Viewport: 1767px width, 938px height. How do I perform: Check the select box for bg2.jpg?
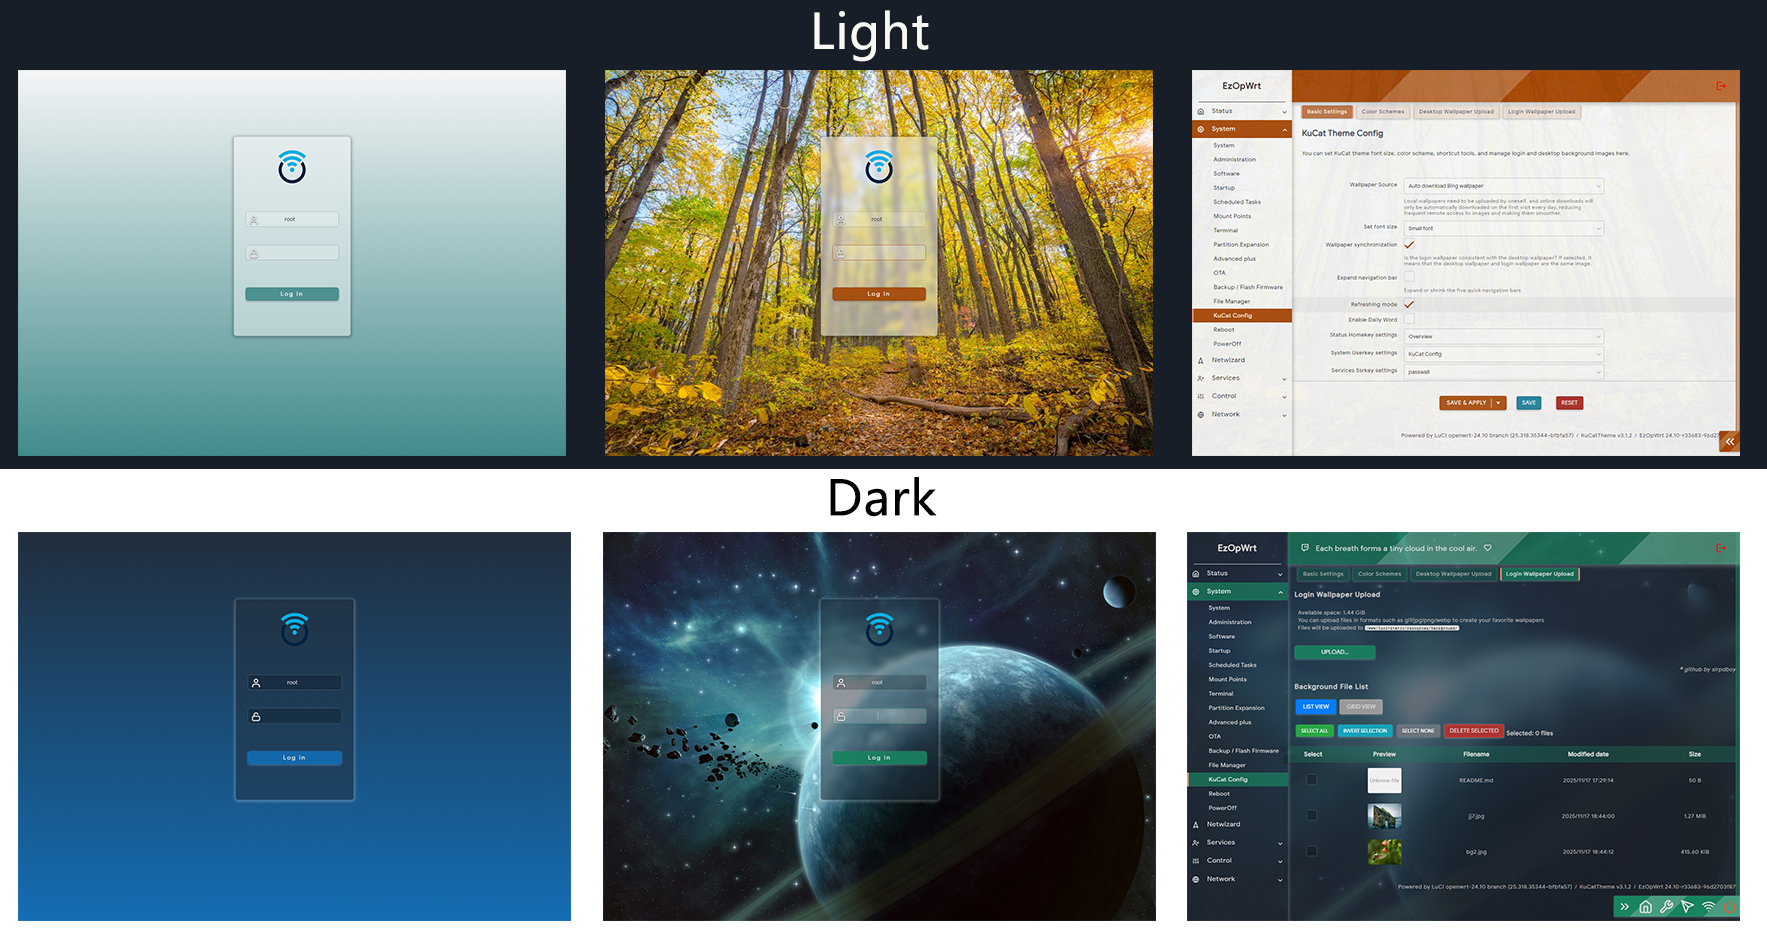click(1312, 853)
